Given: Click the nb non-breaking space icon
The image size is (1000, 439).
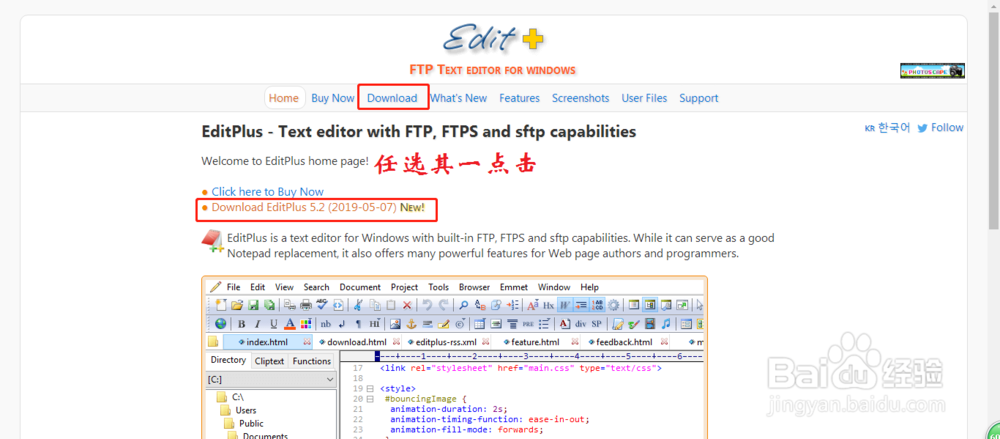Looking at the screenshot, I should pos(325,324).
